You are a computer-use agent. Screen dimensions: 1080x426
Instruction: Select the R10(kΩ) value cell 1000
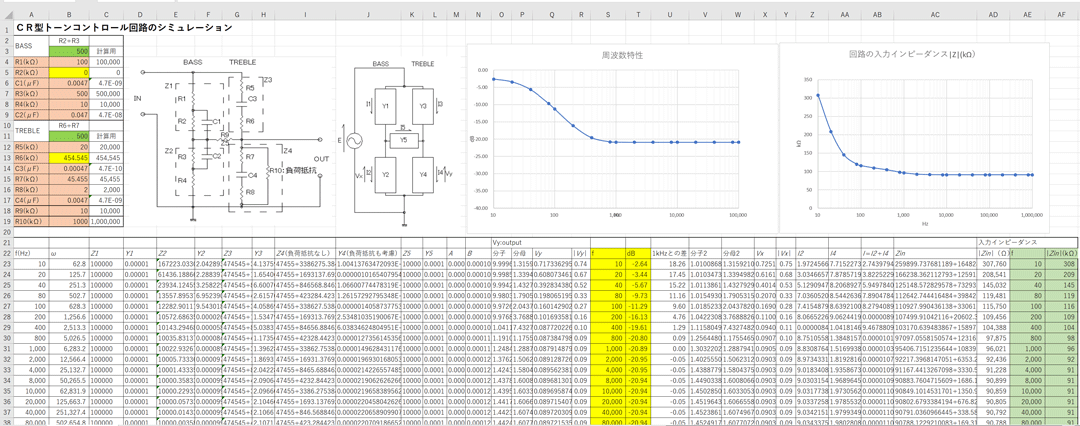[70, 221]
